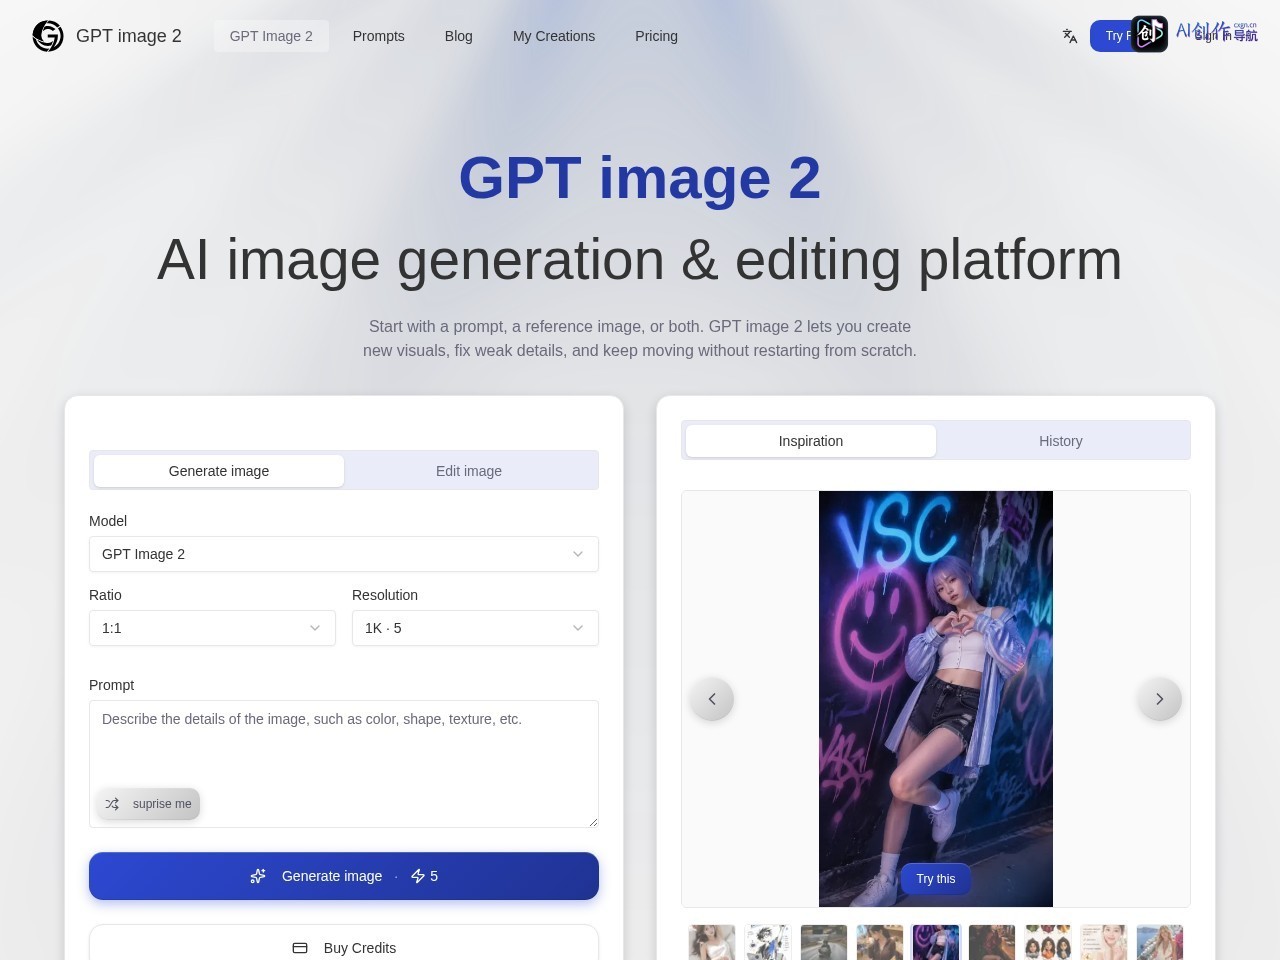Expand the Model dropdown showing GPT Image 2
The height and width of the screenshot is (960, 1280).
[344, 554]
